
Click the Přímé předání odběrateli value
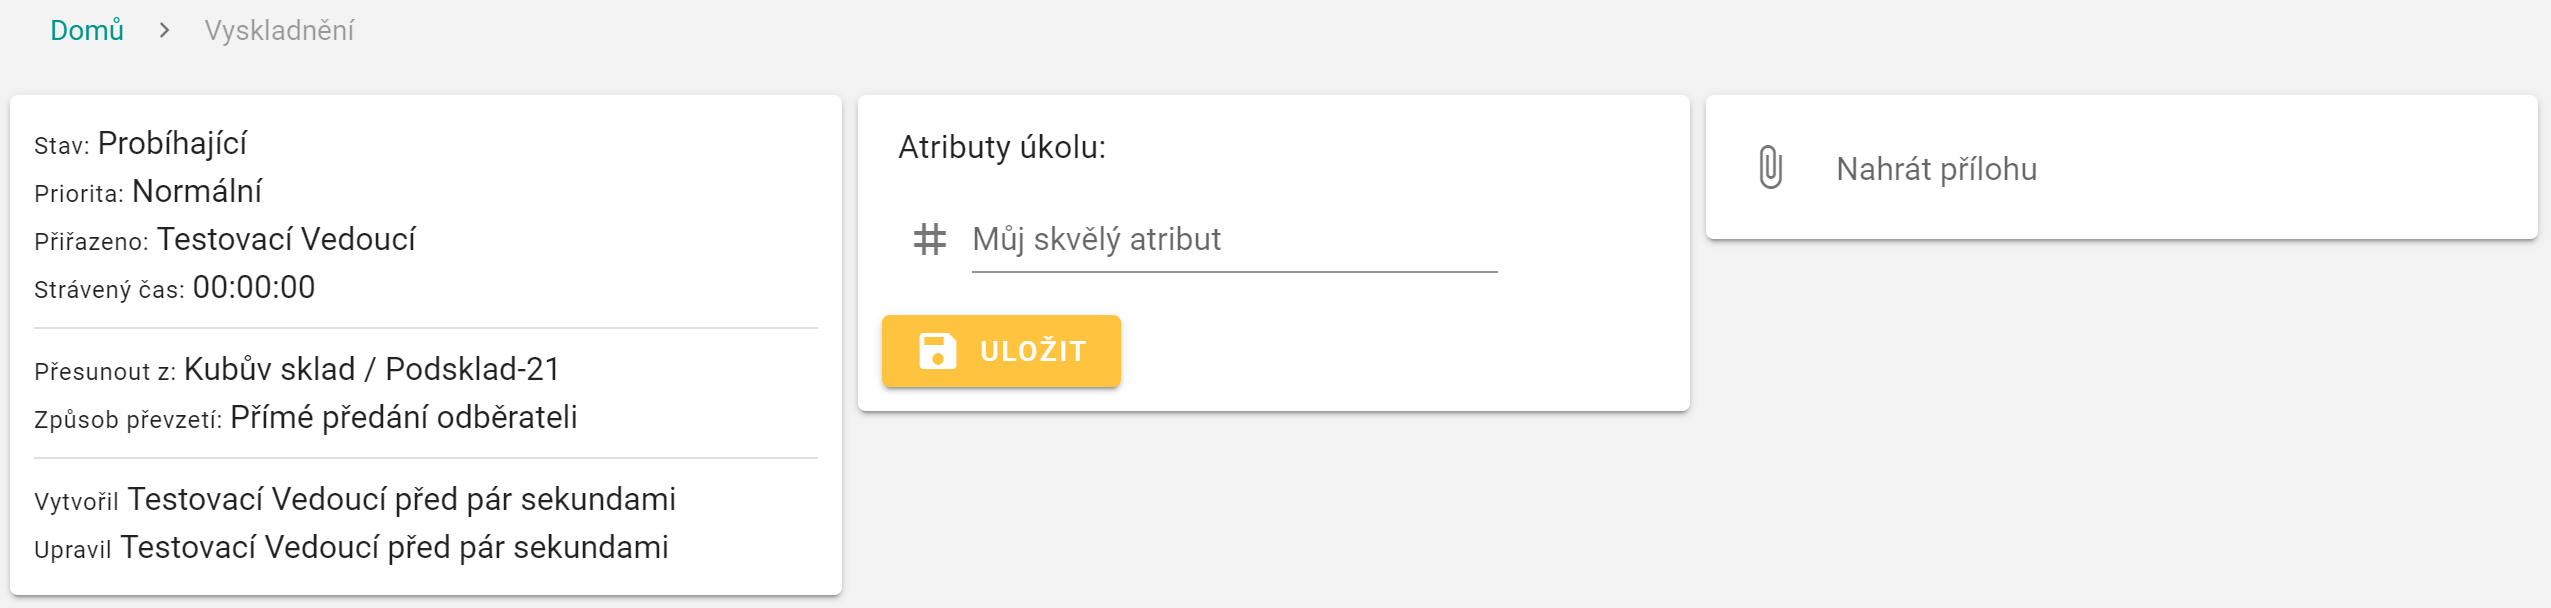click(x=404, y=418)
